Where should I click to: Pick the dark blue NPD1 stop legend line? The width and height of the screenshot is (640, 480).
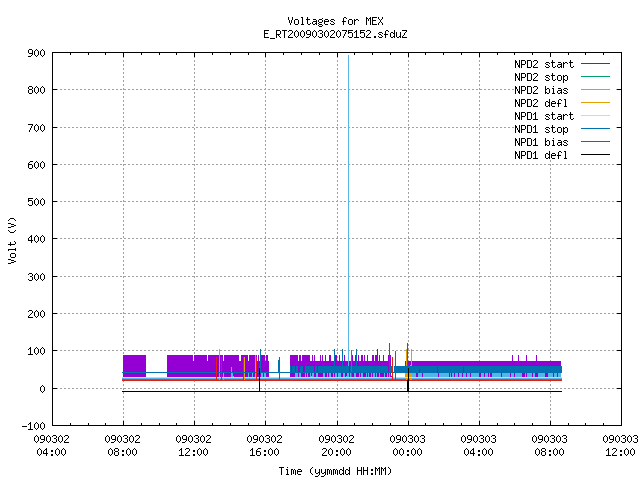click(595, 129)
